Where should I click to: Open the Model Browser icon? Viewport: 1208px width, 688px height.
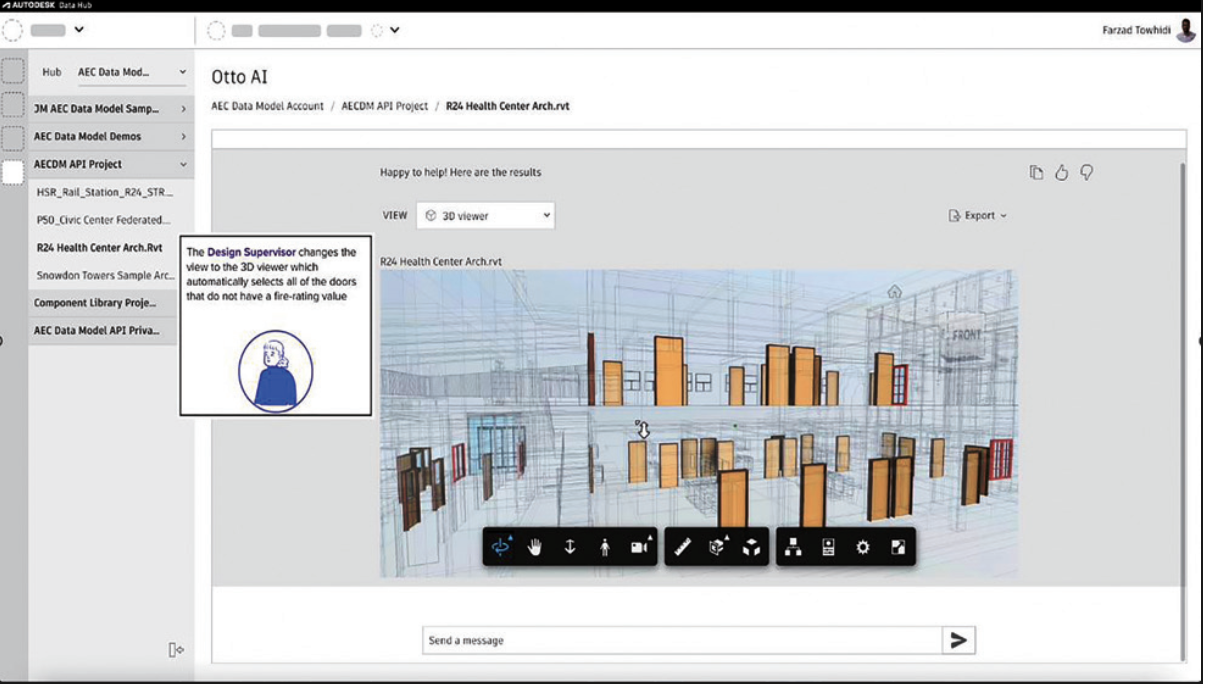pos(794,547)
